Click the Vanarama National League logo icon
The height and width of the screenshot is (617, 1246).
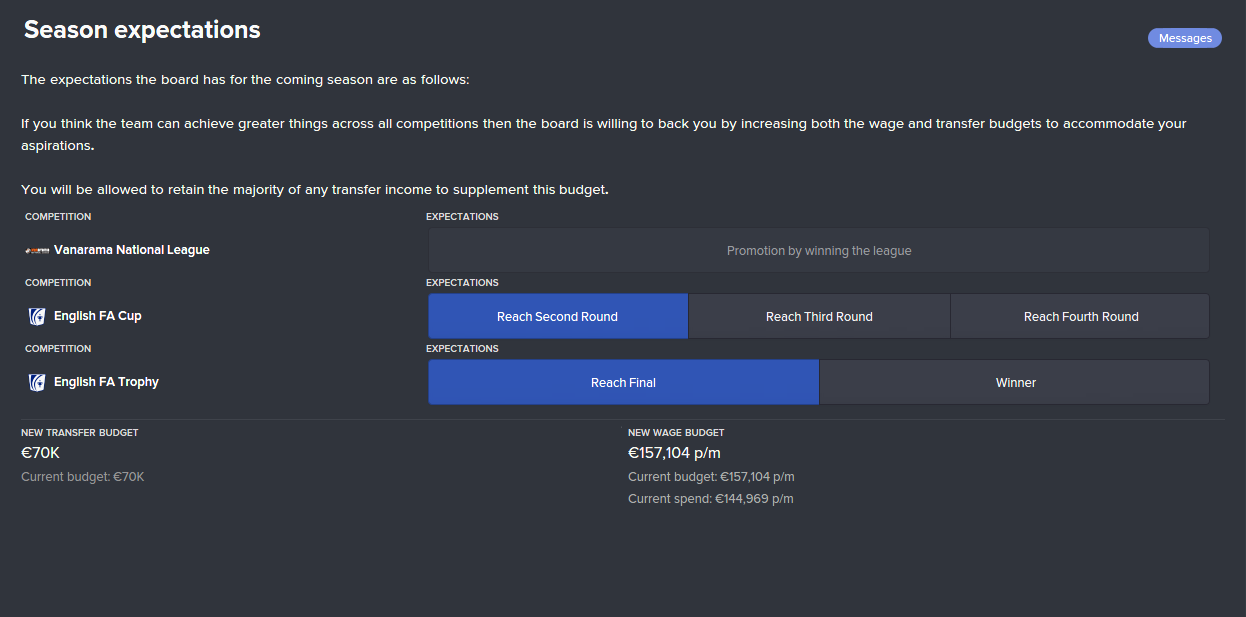click(37, 250)
